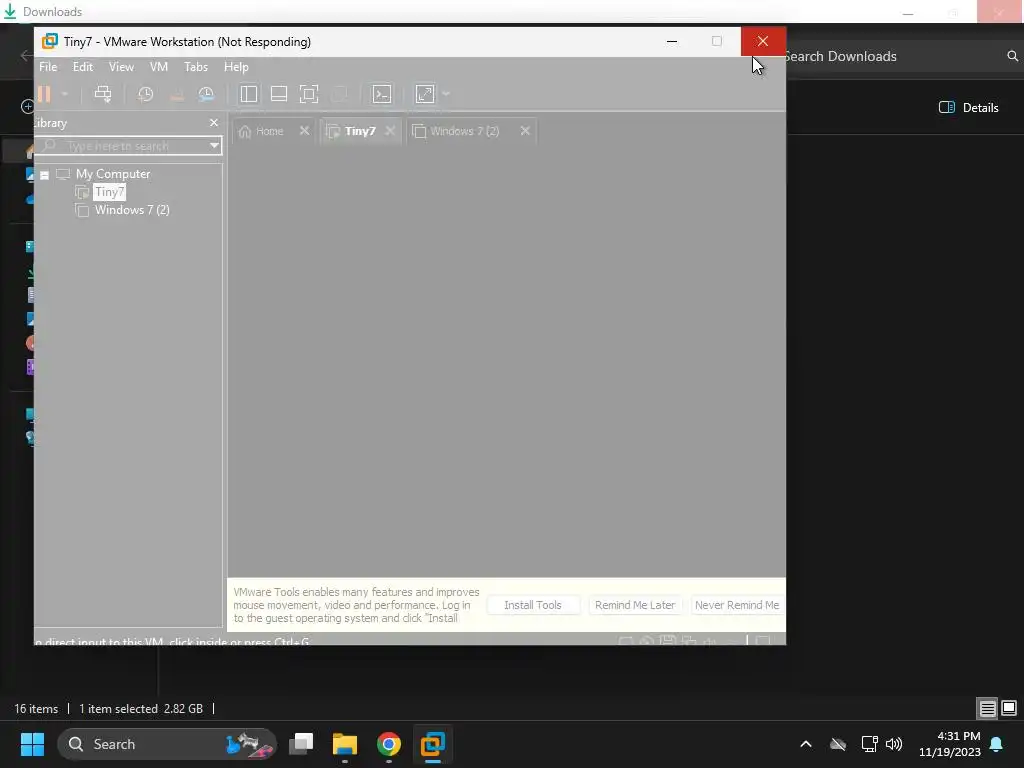Open Task View from the taskbar

[301, 744]
